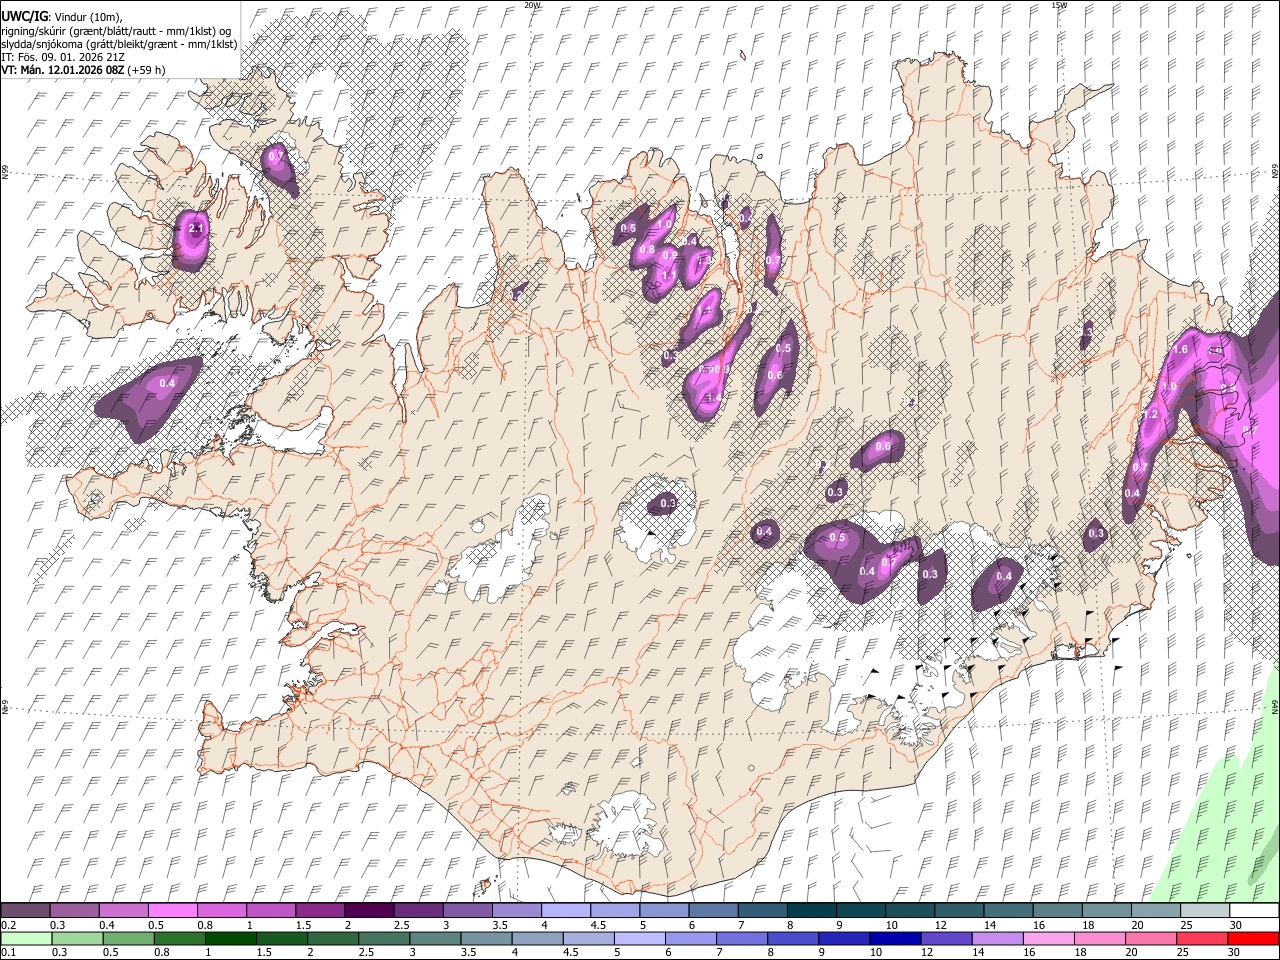Click the IT: Fös. 09. 01. 2026 21Z line
Viewport: 1280px width, 960px height.
click(64, 57)
